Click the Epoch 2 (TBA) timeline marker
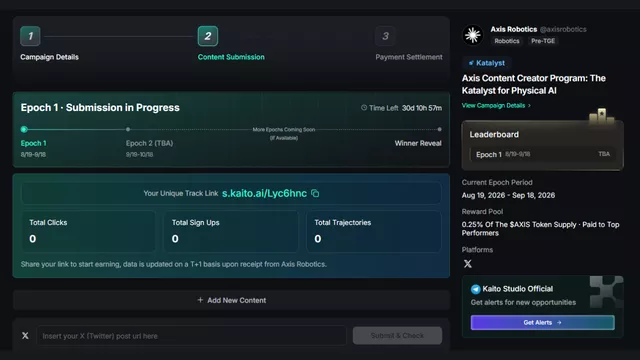Viewport: 640px width, 360px height. [x=128, y=129]
